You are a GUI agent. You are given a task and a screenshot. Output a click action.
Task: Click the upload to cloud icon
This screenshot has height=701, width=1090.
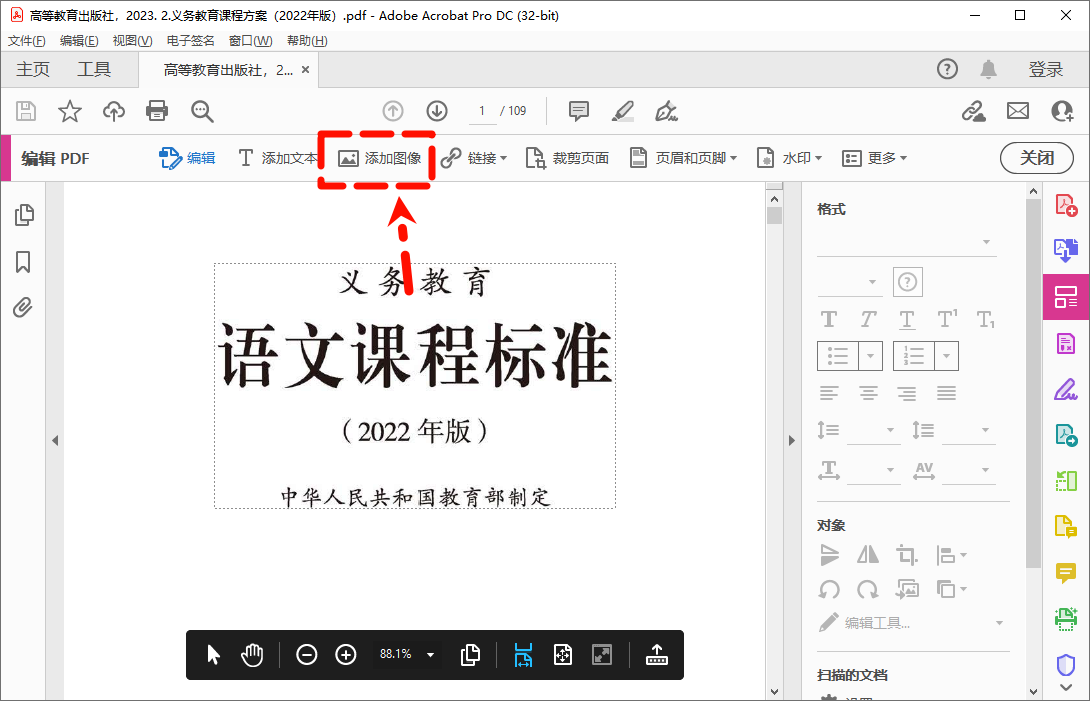pyautogui.click(x=113, y=111)
